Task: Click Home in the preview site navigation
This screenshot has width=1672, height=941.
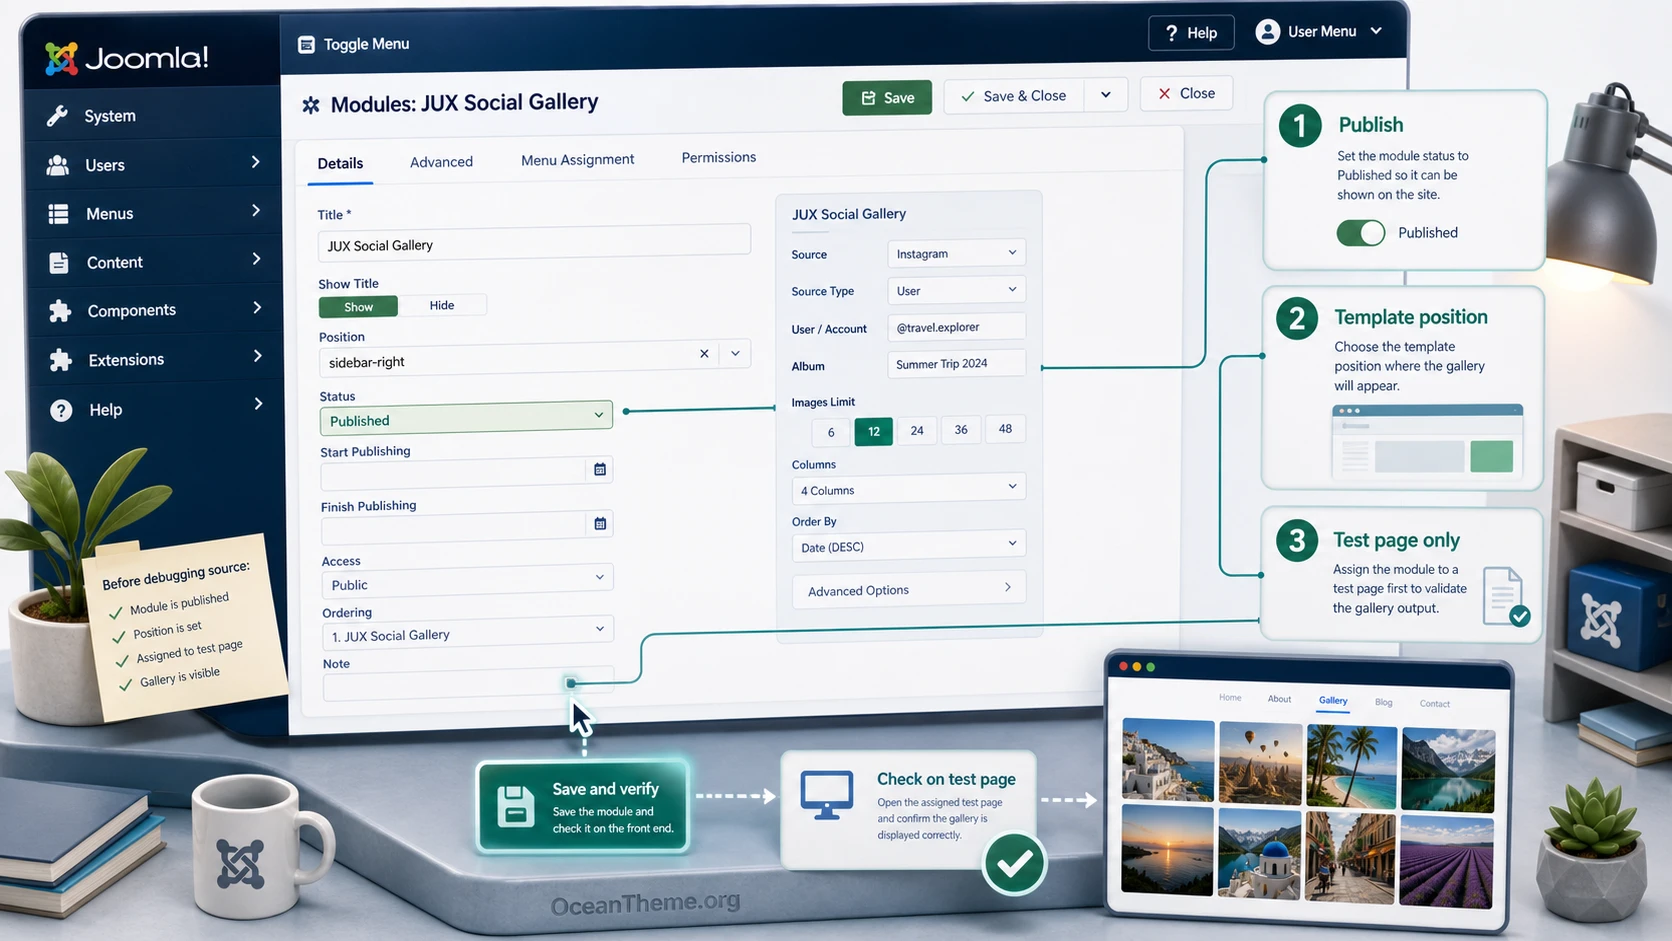Action: tap(1230, 698)
